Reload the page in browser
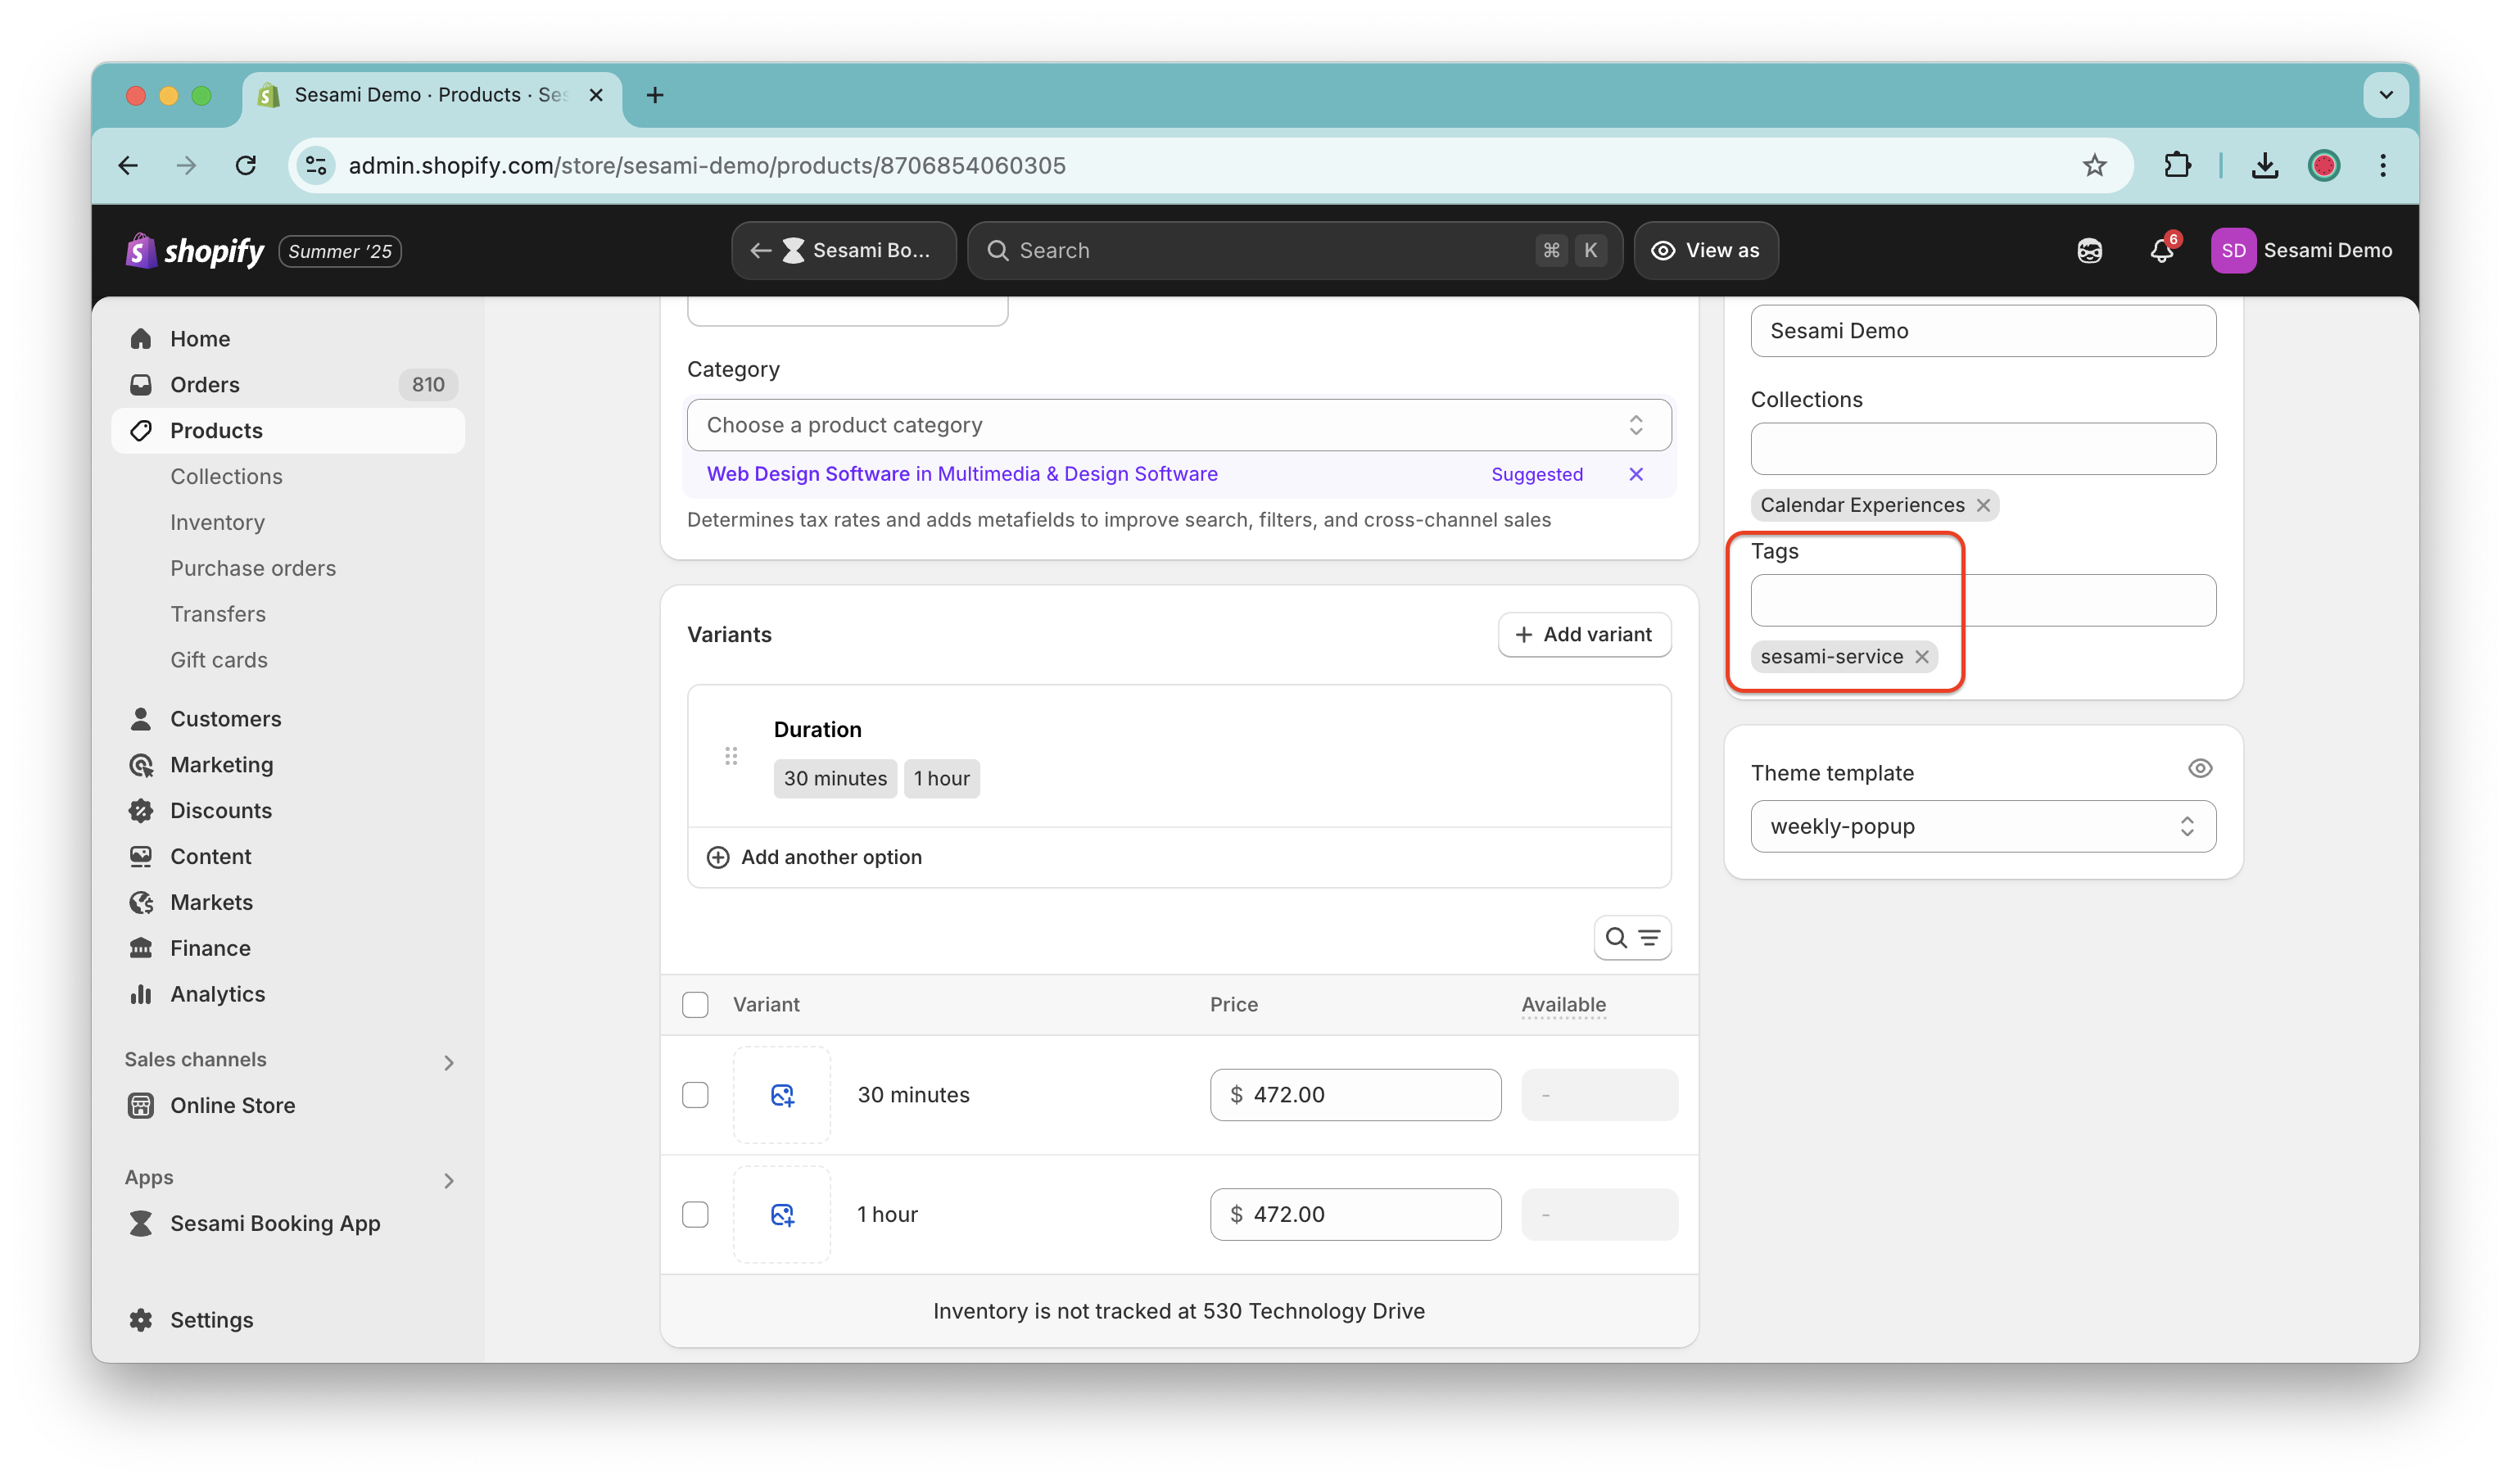The height and width of the screenshot is (1484, 2511). tap(246, 165)
